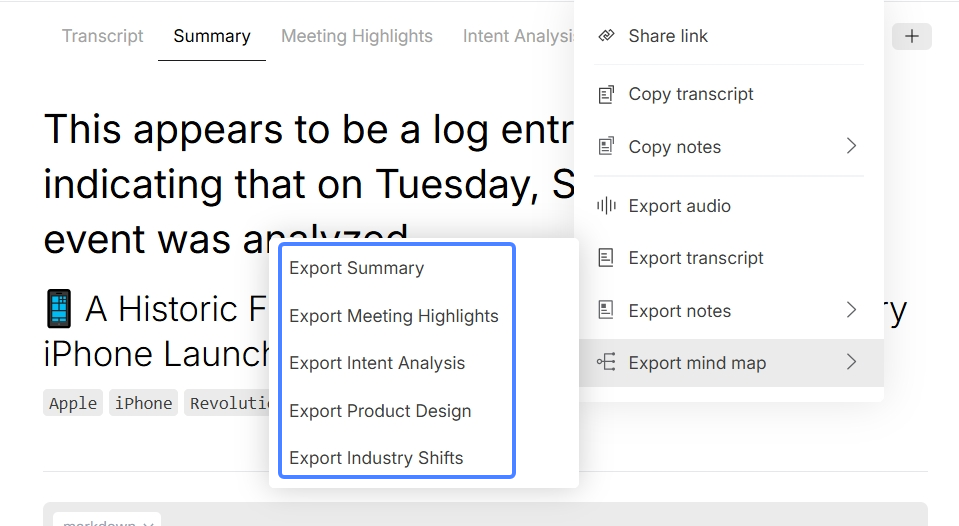The height and width of the screenshot is (526, 959).
Task: Click the Apple tag chip
Action: coord(73,403)
